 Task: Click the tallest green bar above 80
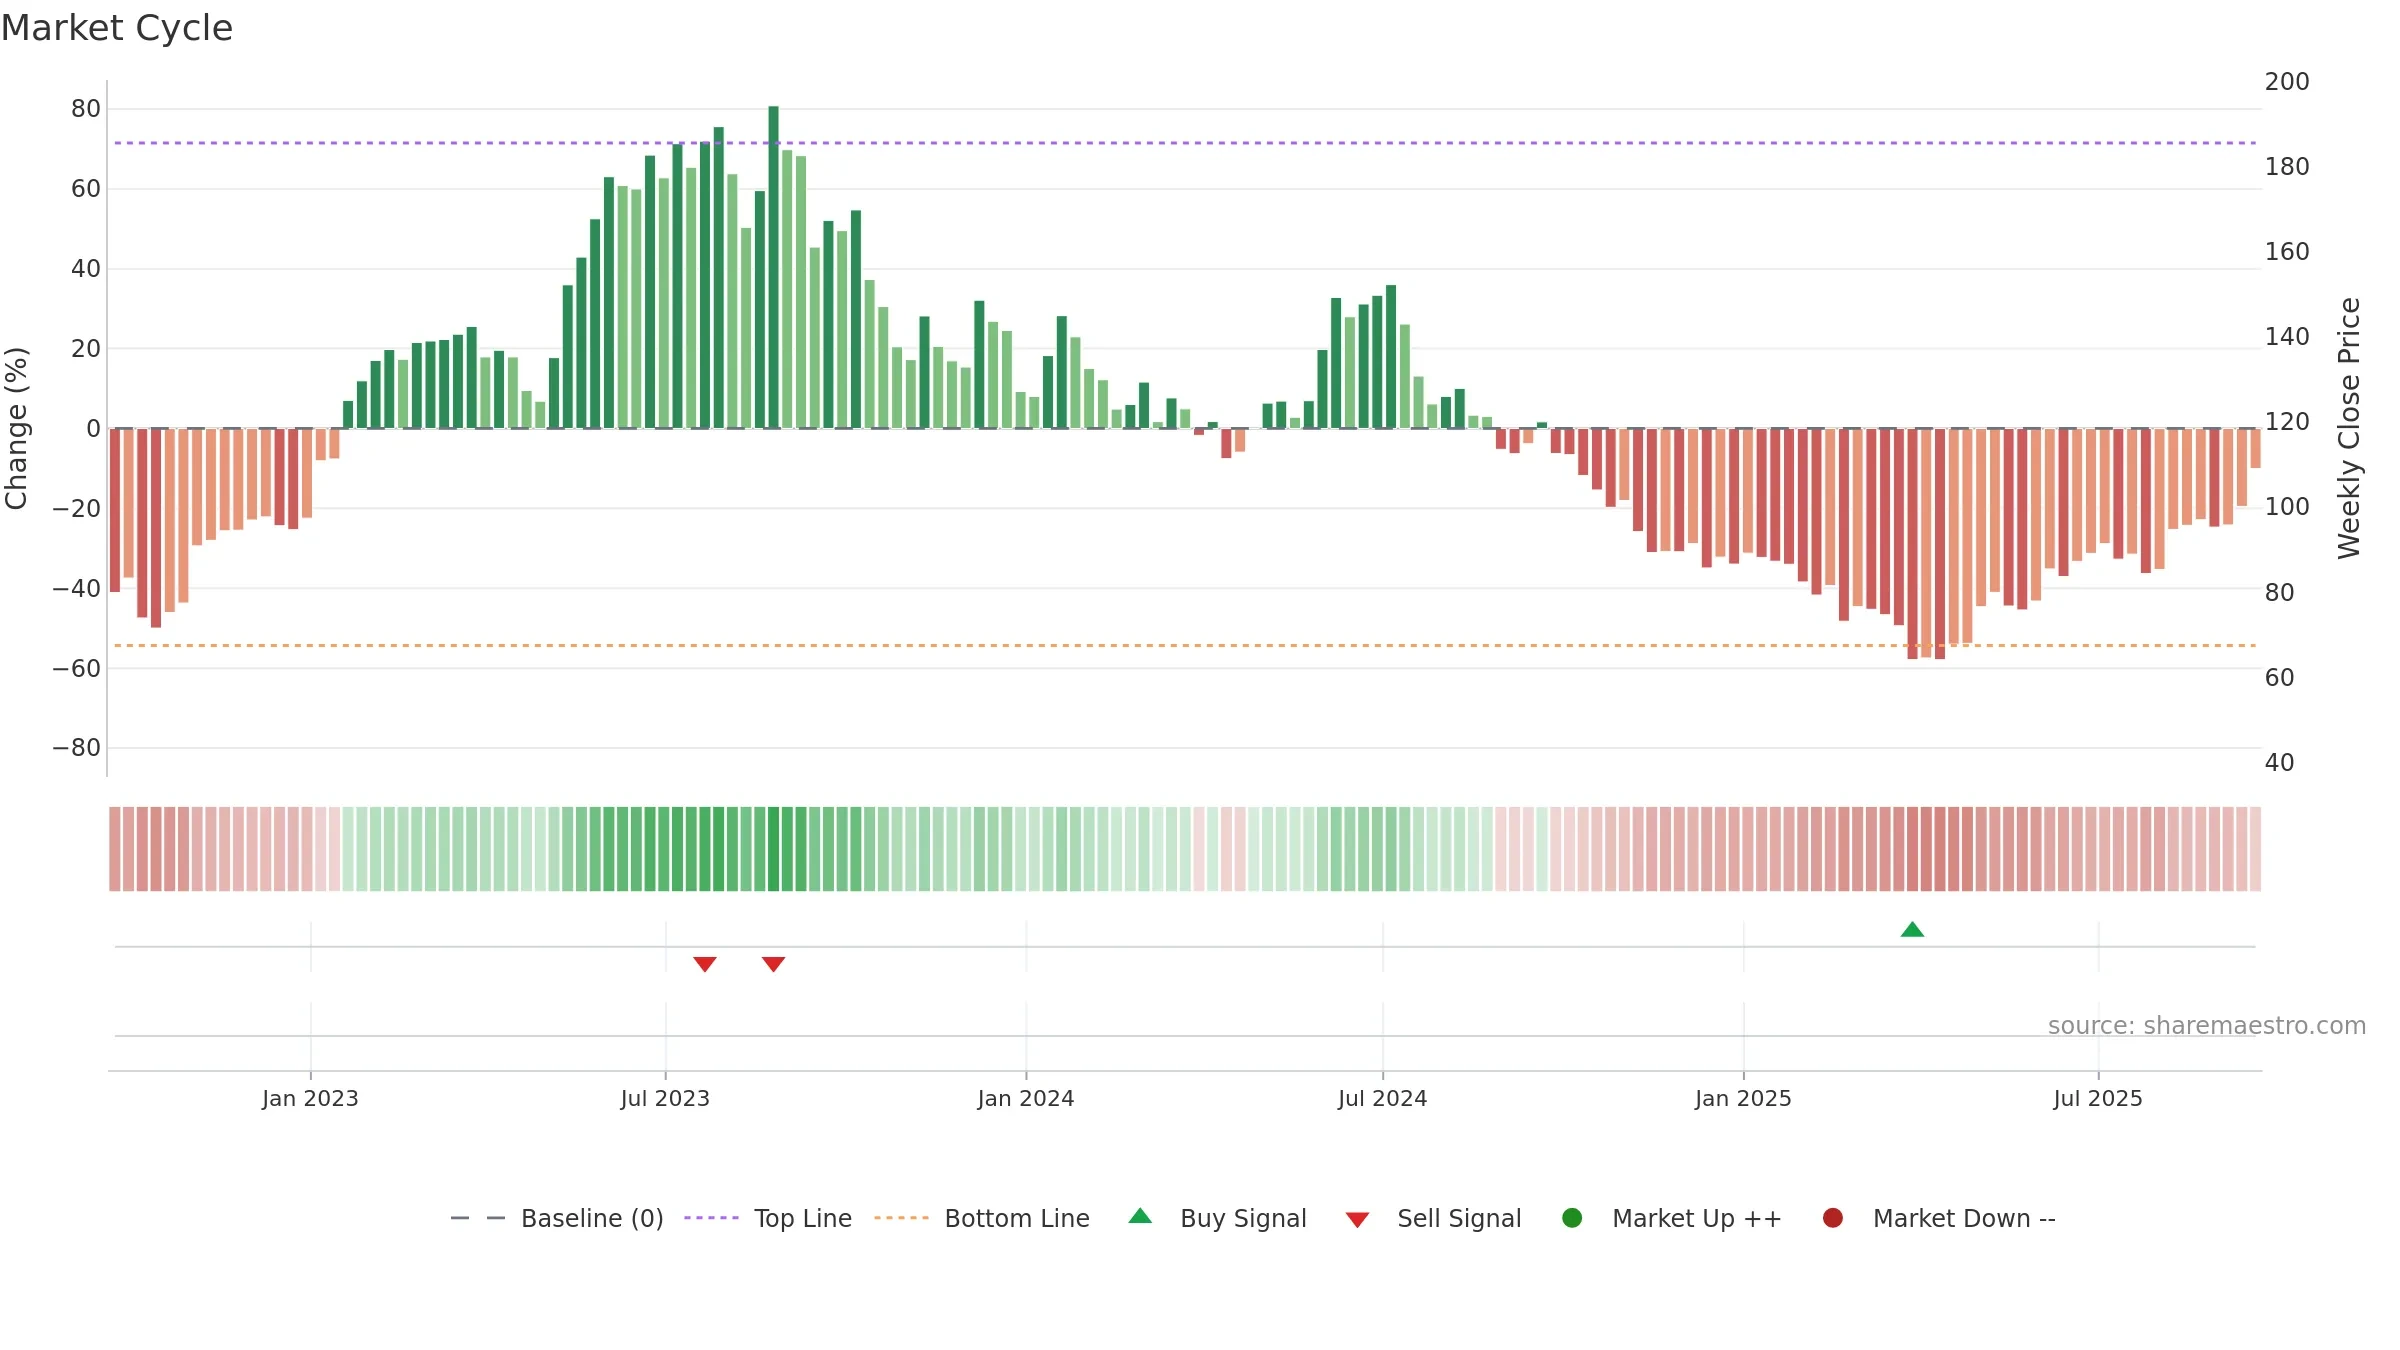coord(773,267)
